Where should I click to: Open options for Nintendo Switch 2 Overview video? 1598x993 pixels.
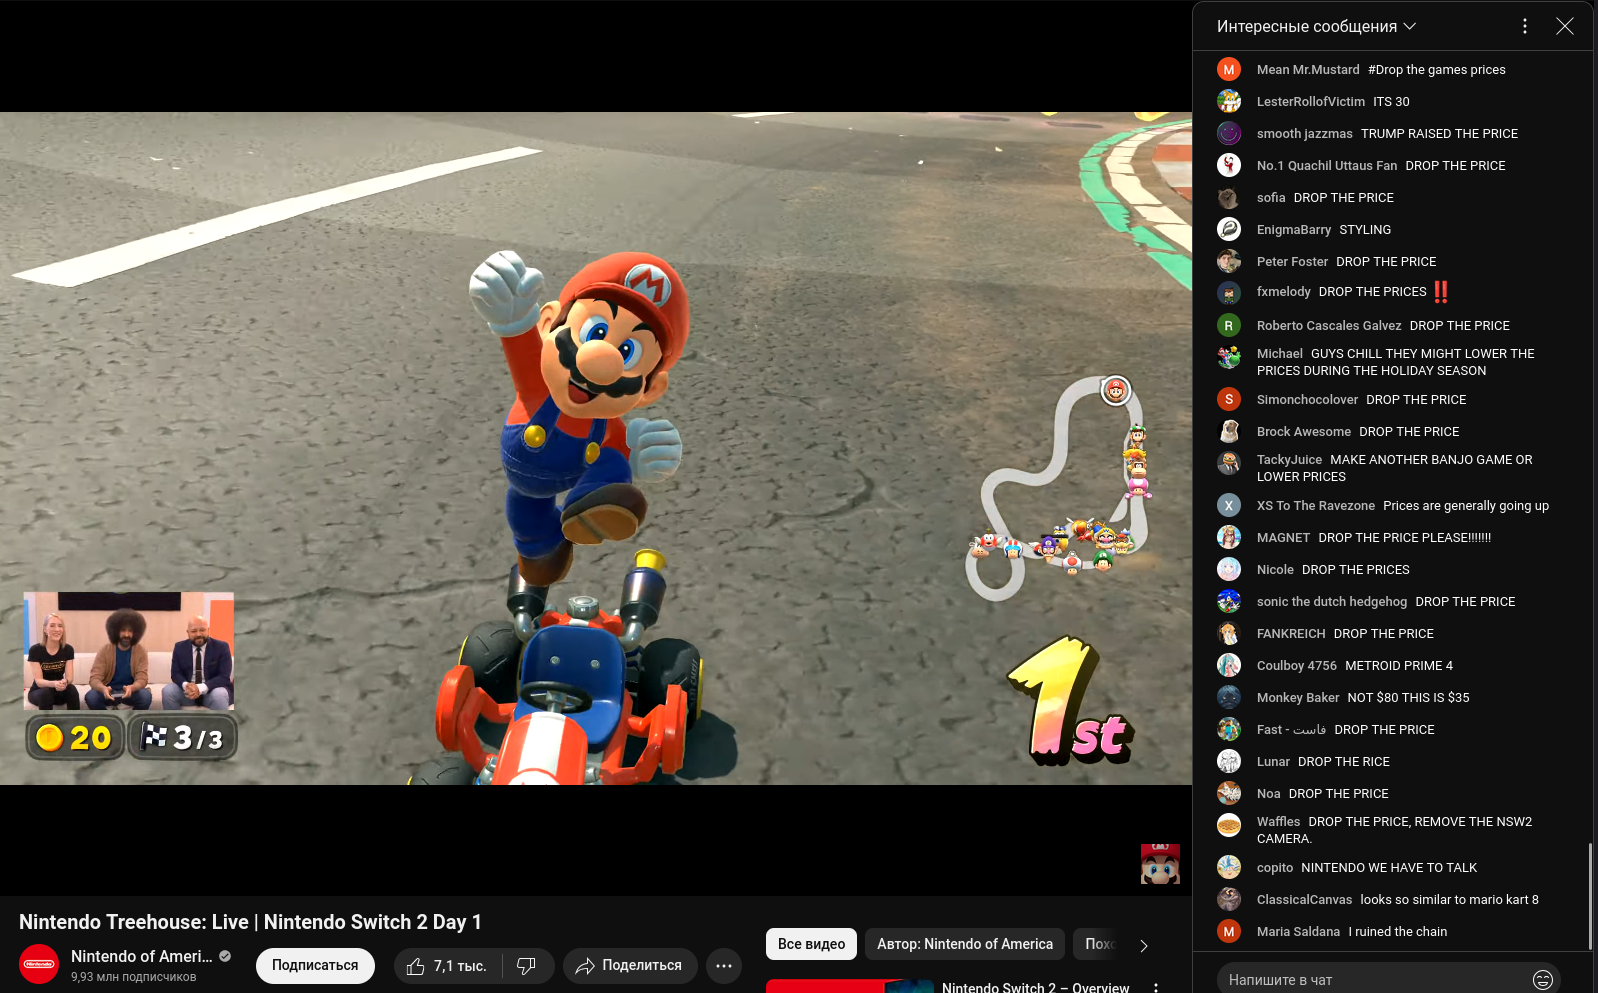[x=1156, y=987]
